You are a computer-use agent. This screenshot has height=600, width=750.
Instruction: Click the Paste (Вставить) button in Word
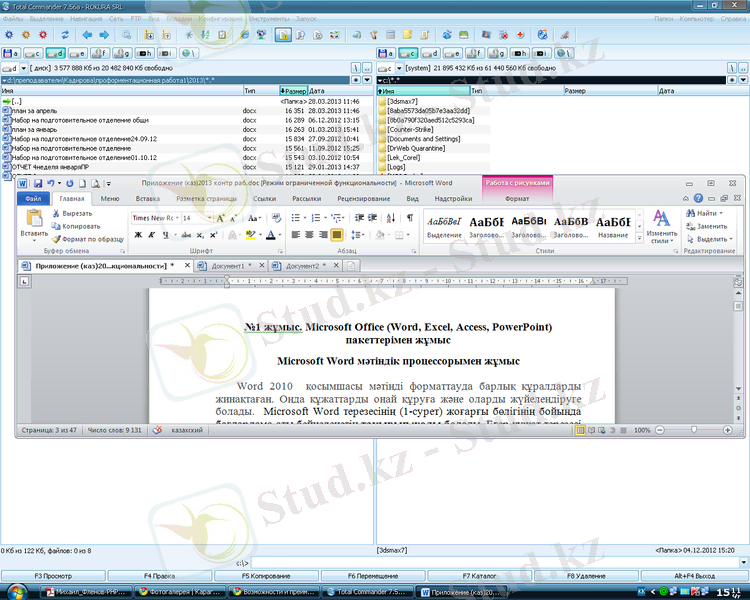[33, 227]
